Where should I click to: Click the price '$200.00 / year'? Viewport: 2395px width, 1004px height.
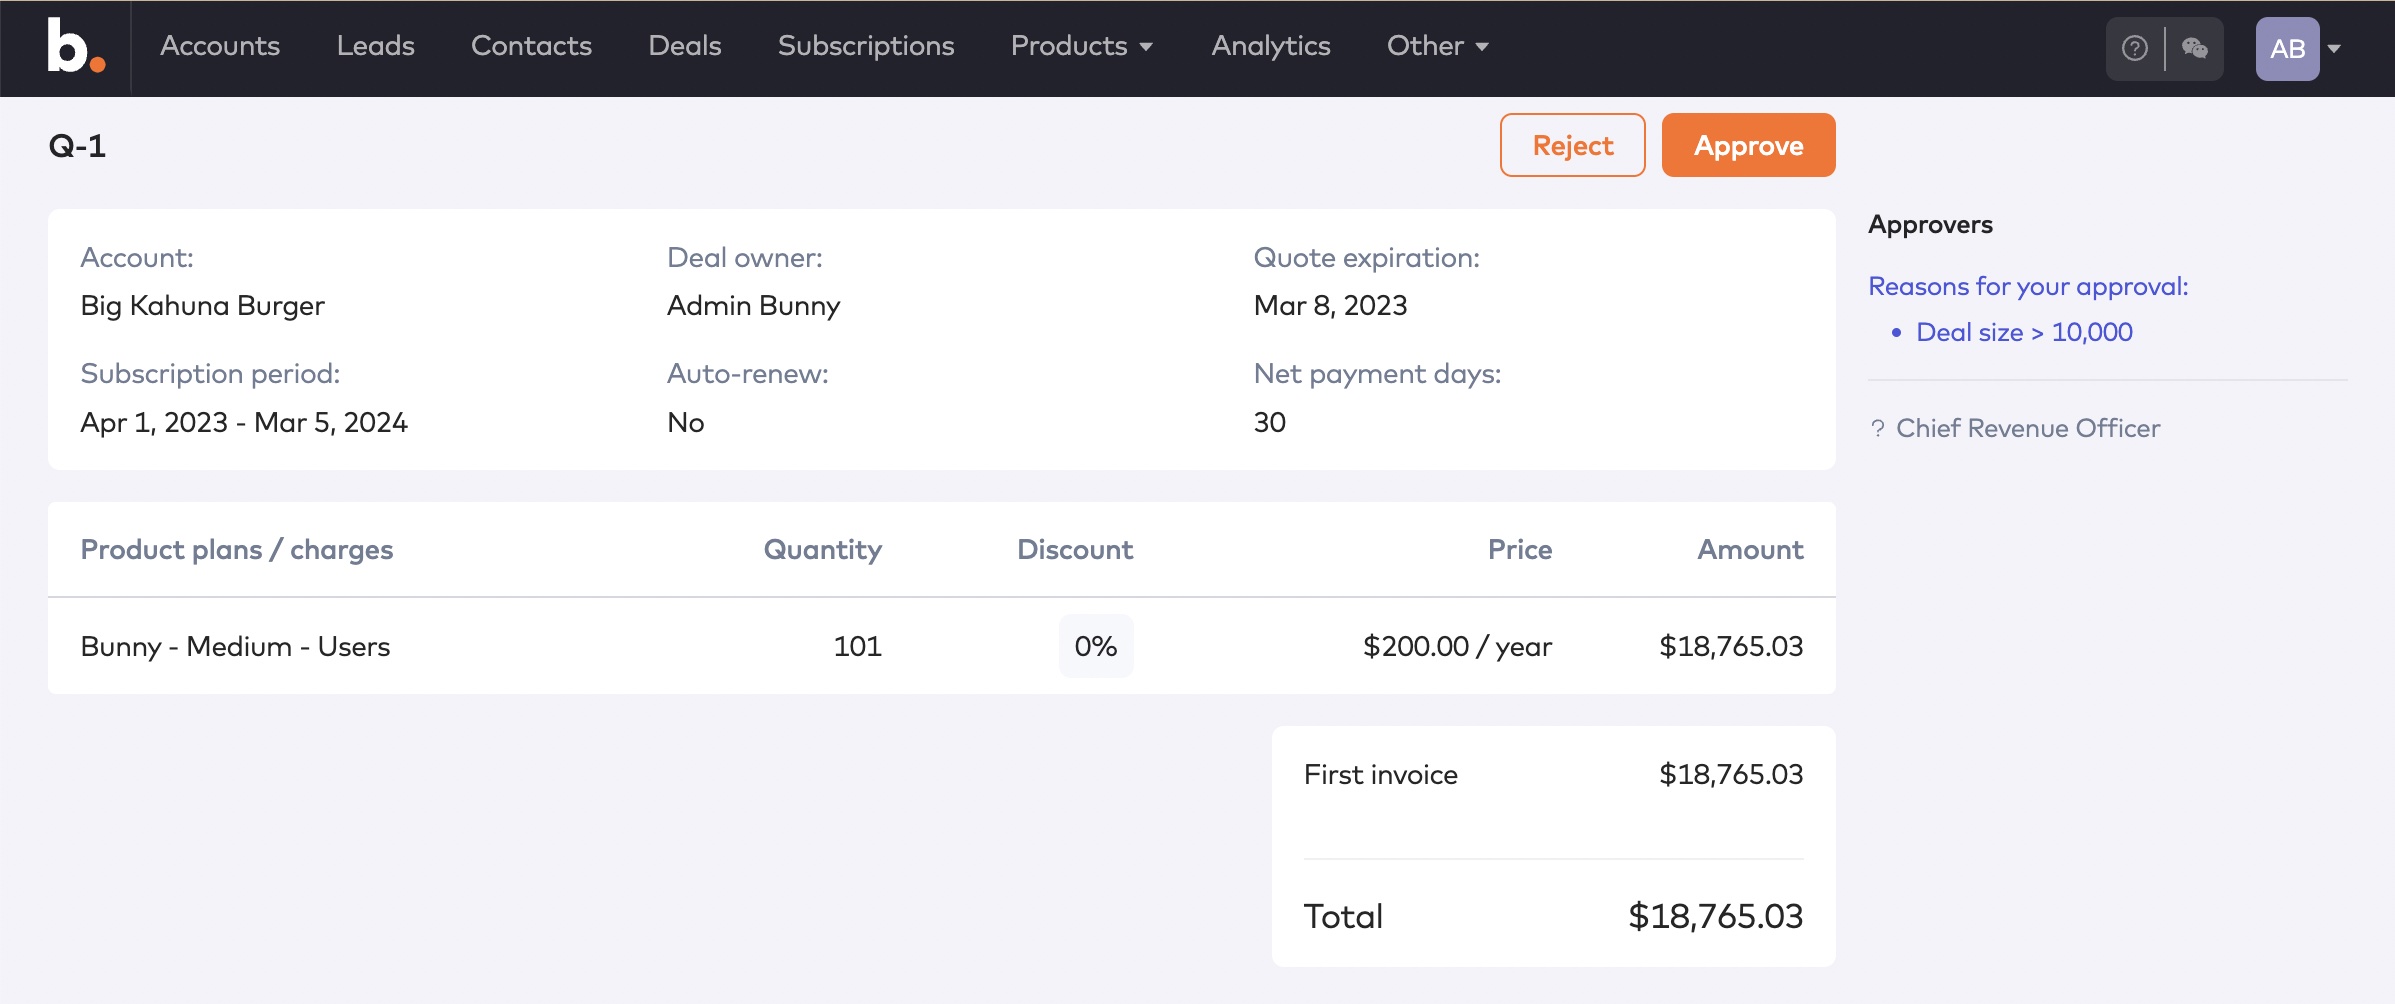tap(1458, 646)
